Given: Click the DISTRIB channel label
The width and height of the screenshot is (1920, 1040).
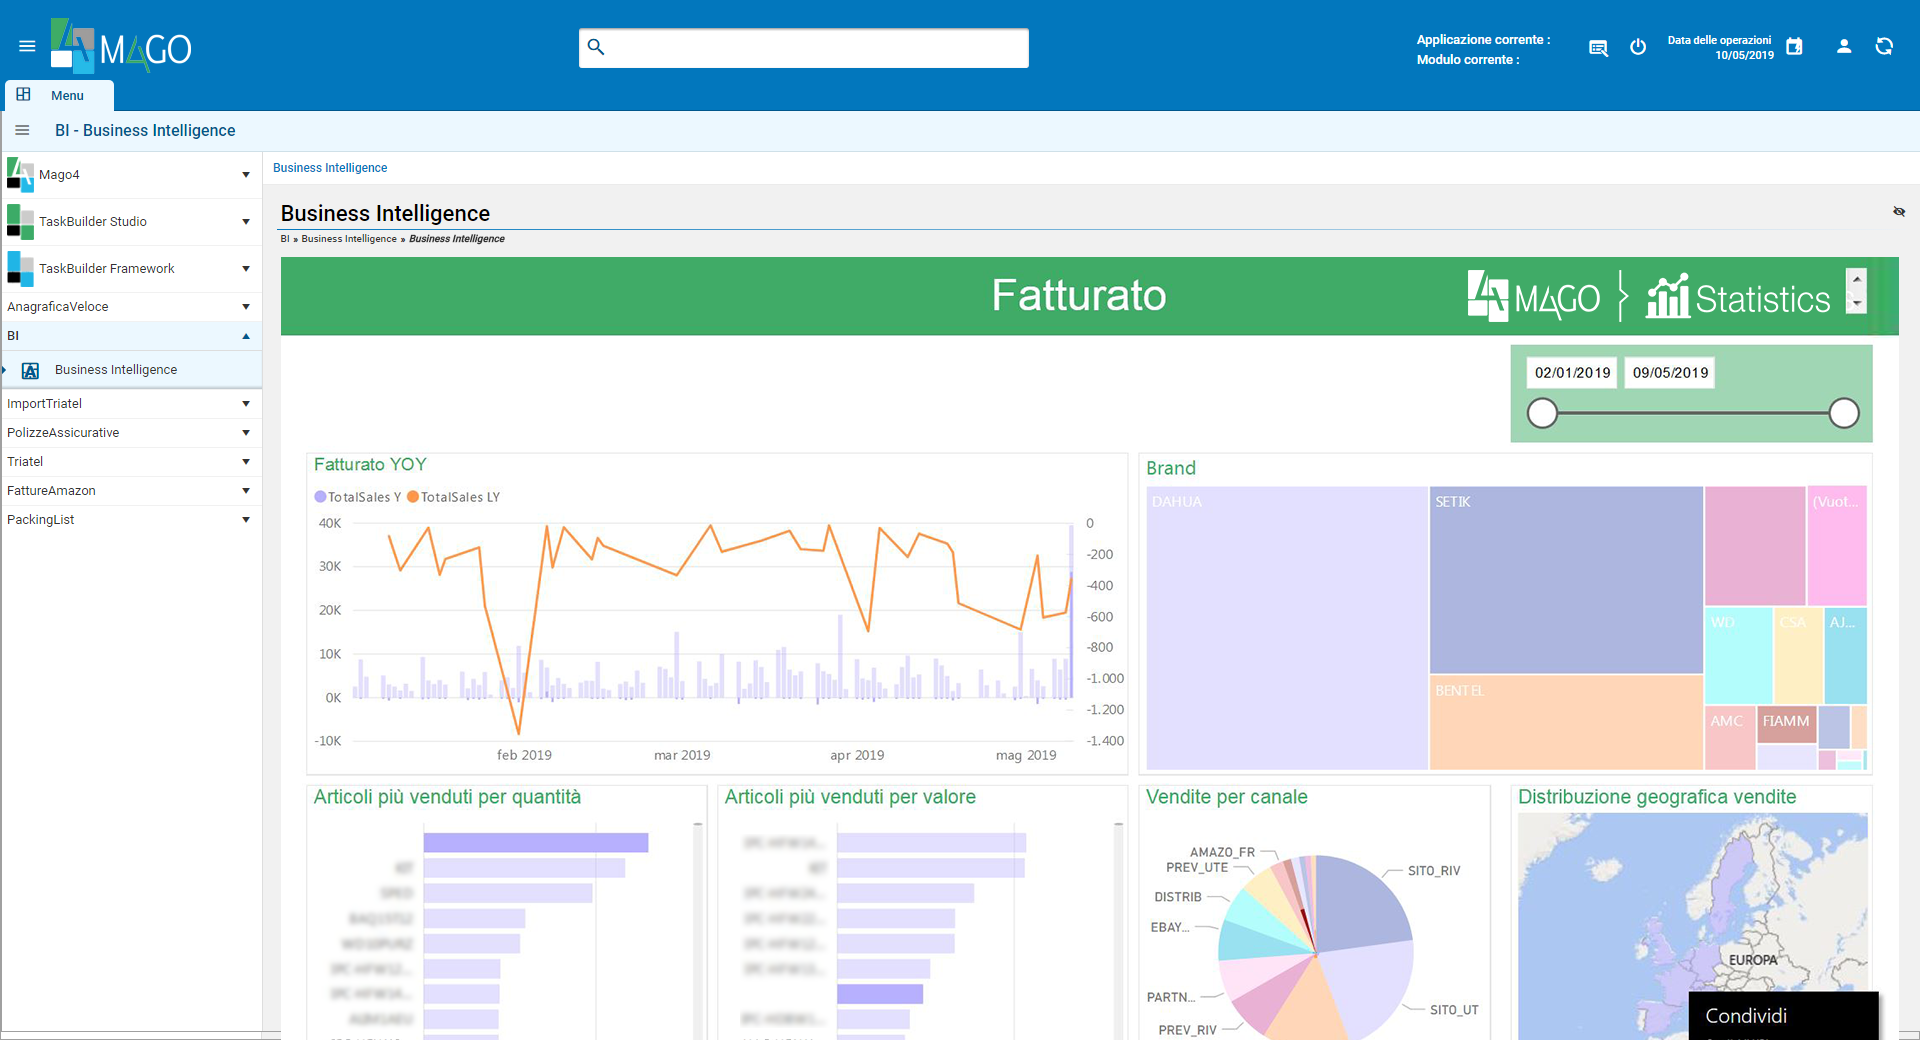Looking at the screenshot, I should click(x=1178, y=897).
